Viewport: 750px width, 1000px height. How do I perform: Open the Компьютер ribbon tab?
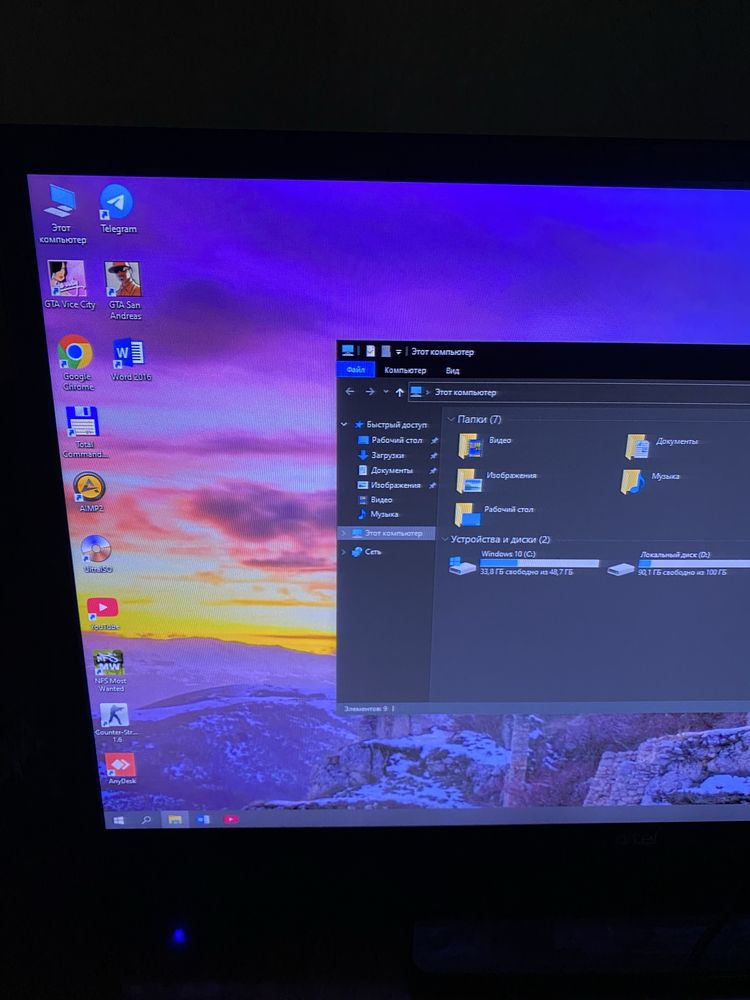pos(405,370)
